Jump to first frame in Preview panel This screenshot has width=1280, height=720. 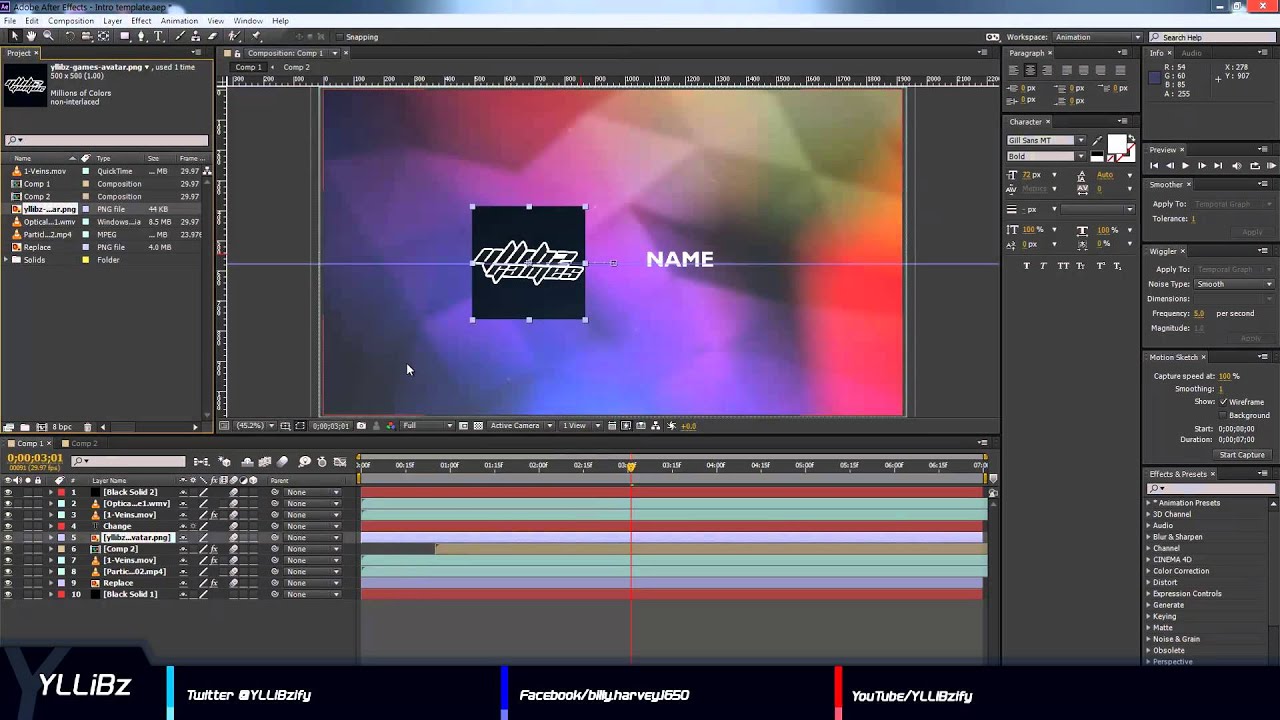click(1153, 166)
